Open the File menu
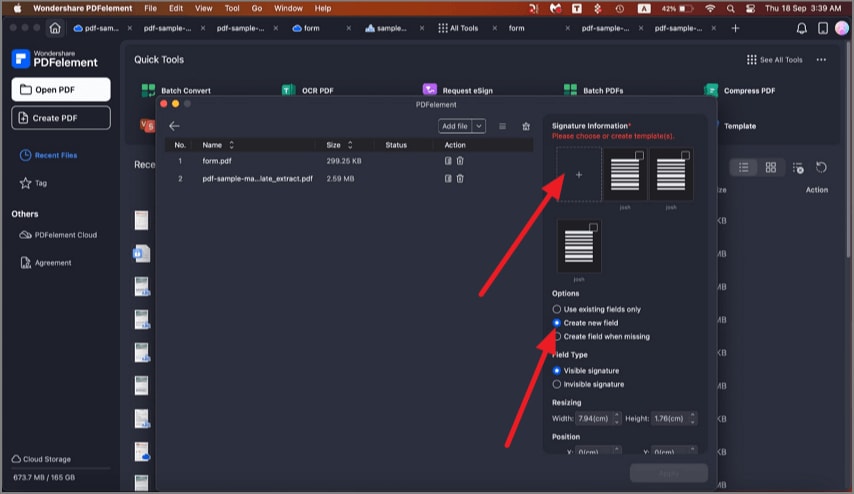Image resolution: width=854 pixels, height=494 pixels. (x=150, y=8)
